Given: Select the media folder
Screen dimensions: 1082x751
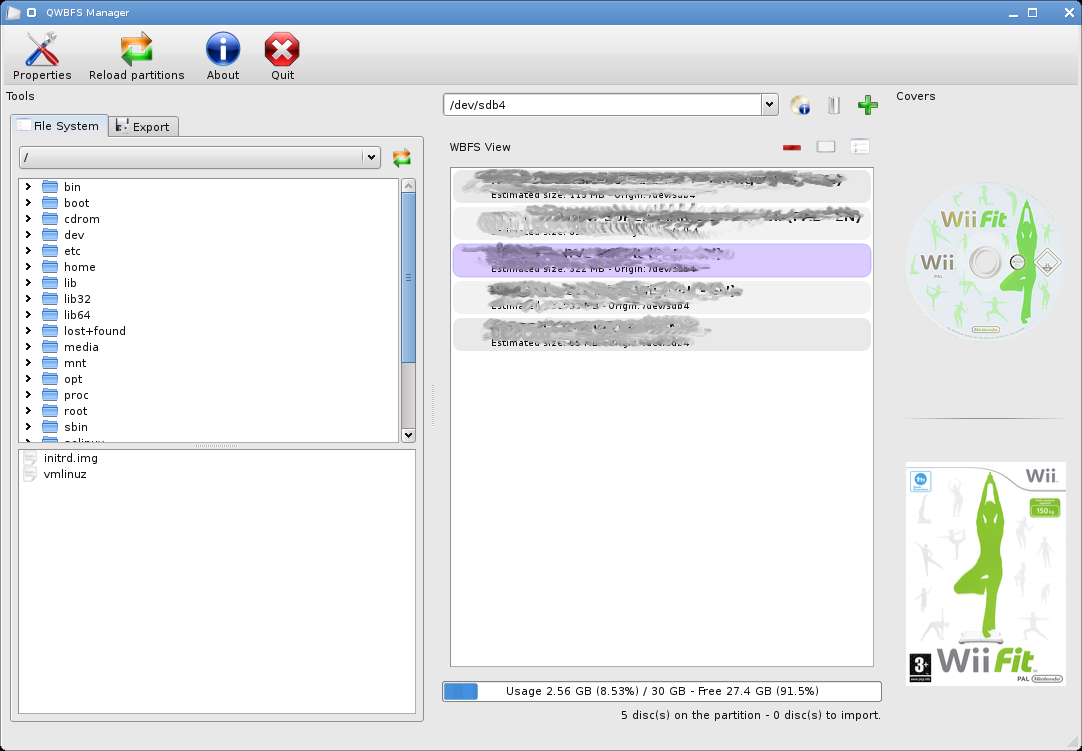Looking at the screenshot, I should pyautogui.click(x=81, y=347).
